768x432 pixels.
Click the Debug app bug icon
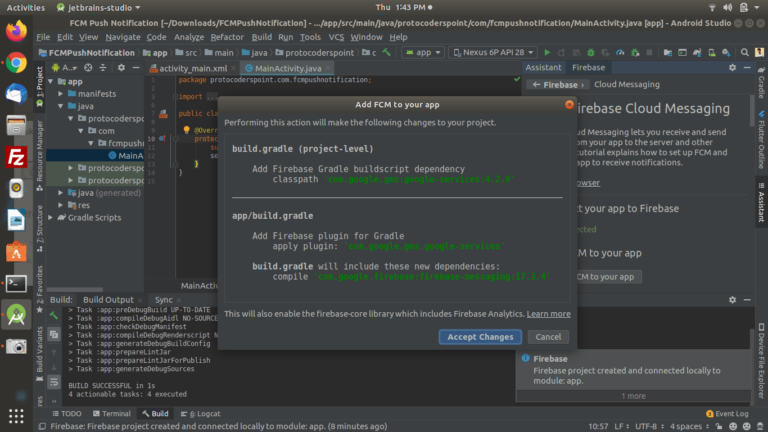591,52
